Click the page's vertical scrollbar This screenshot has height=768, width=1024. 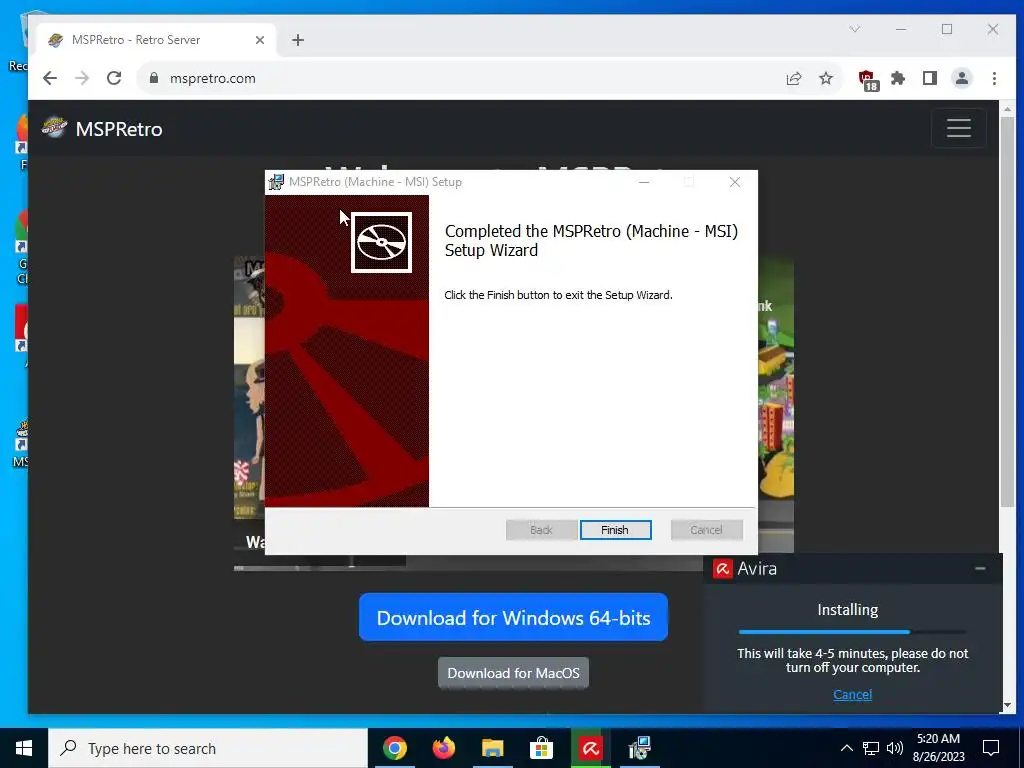pos(1007,313)
